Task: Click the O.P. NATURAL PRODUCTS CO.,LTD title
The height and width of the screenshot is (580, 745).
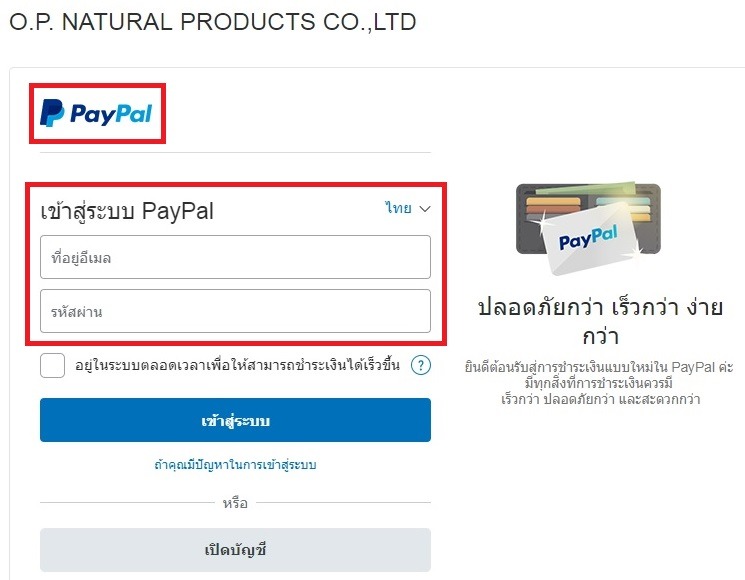Action: [212, 22]
